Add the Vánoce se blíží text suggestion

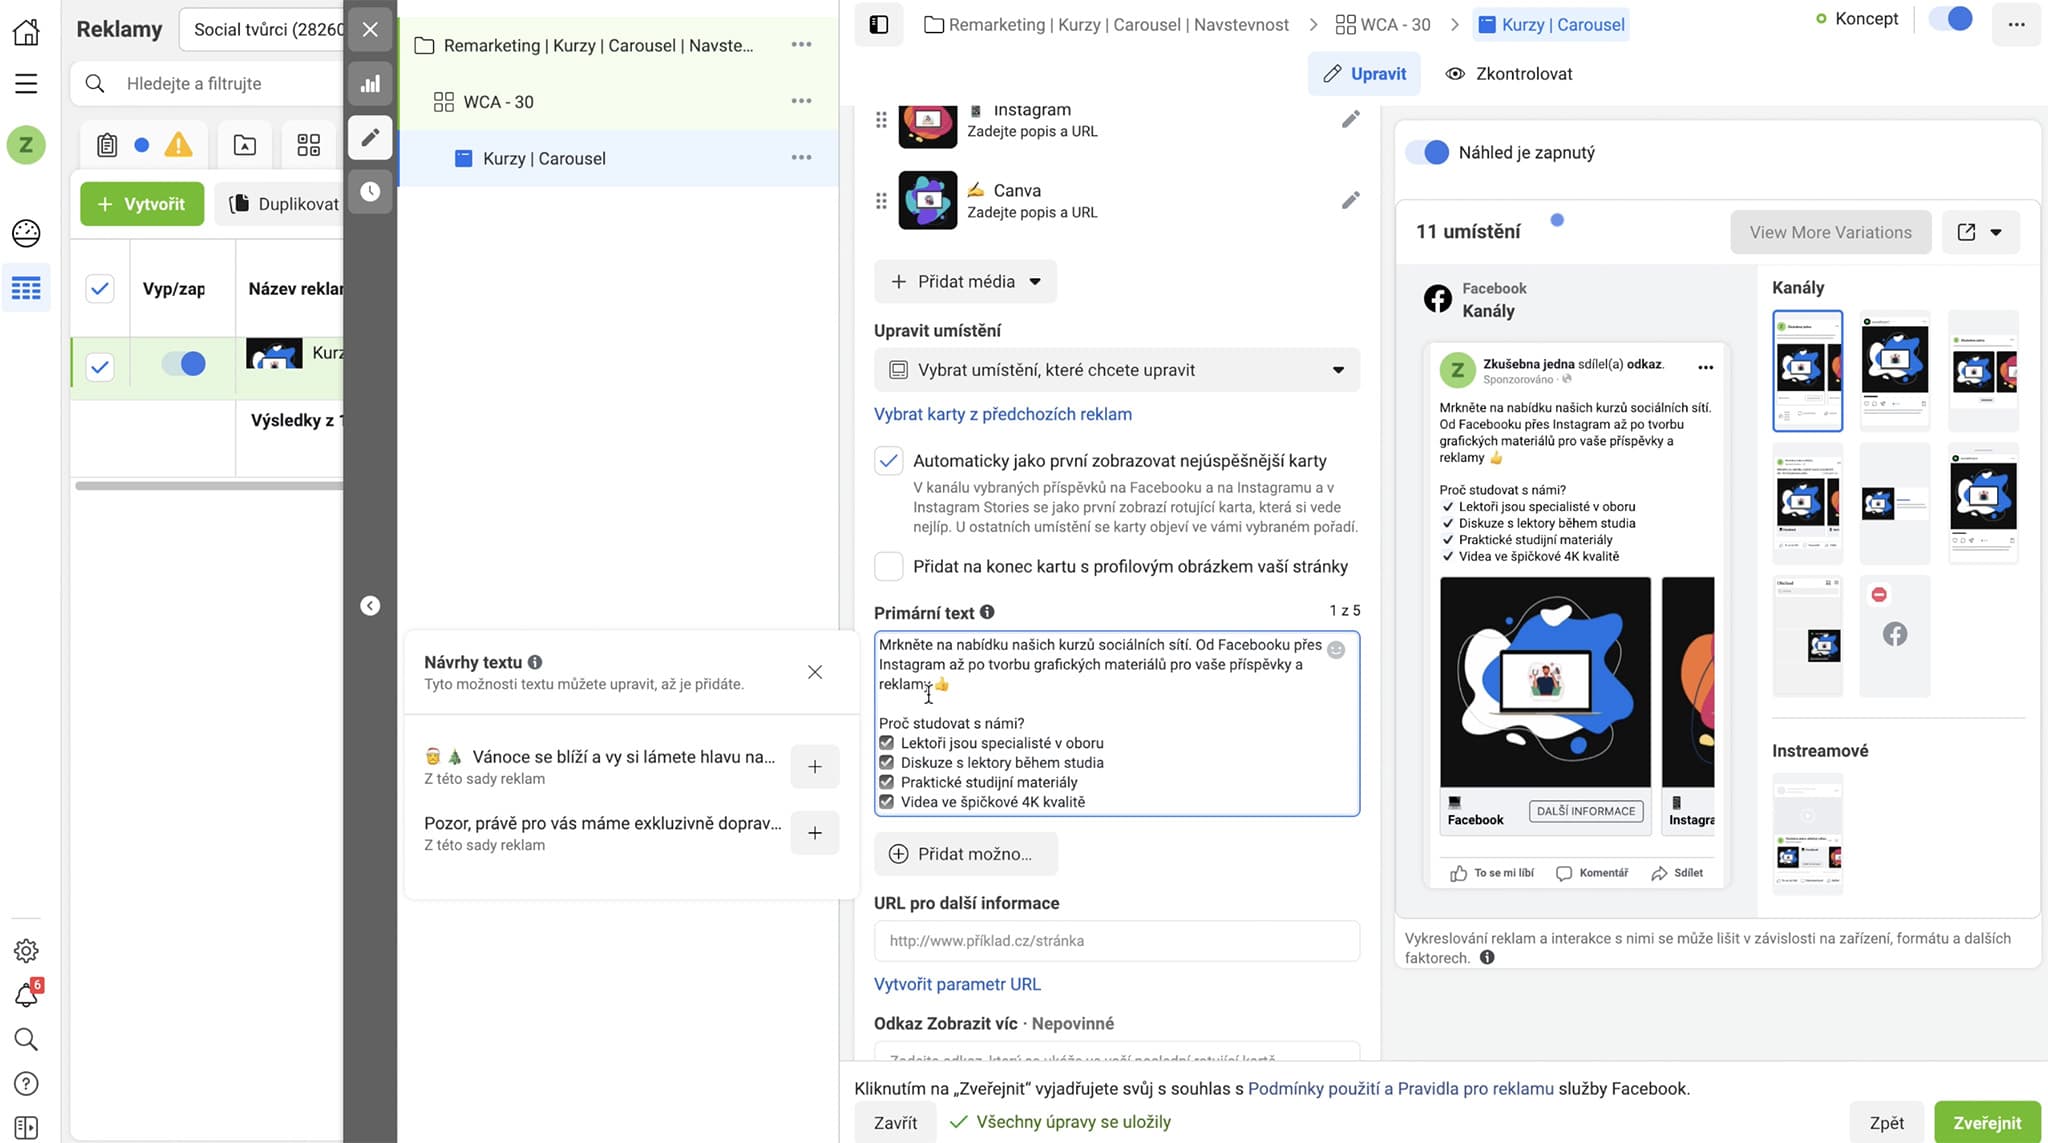(815, 767)
